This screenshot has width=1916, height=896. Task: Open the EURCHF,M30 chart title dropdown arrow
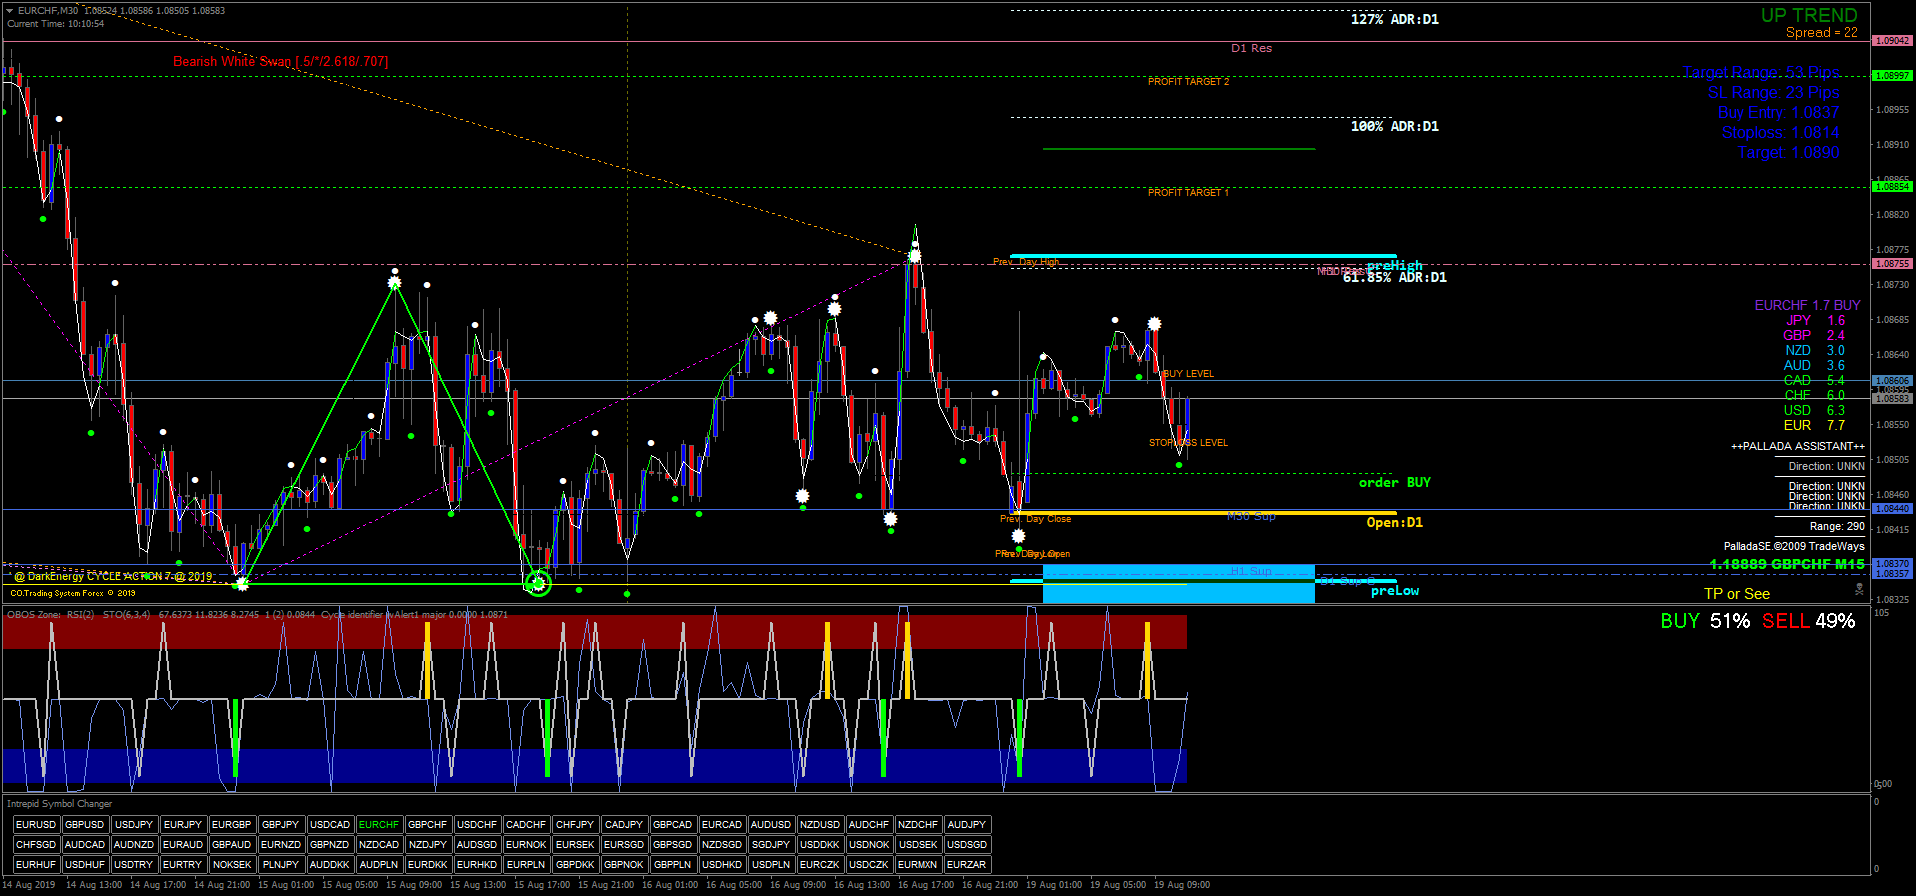click(x=9, y=10)
